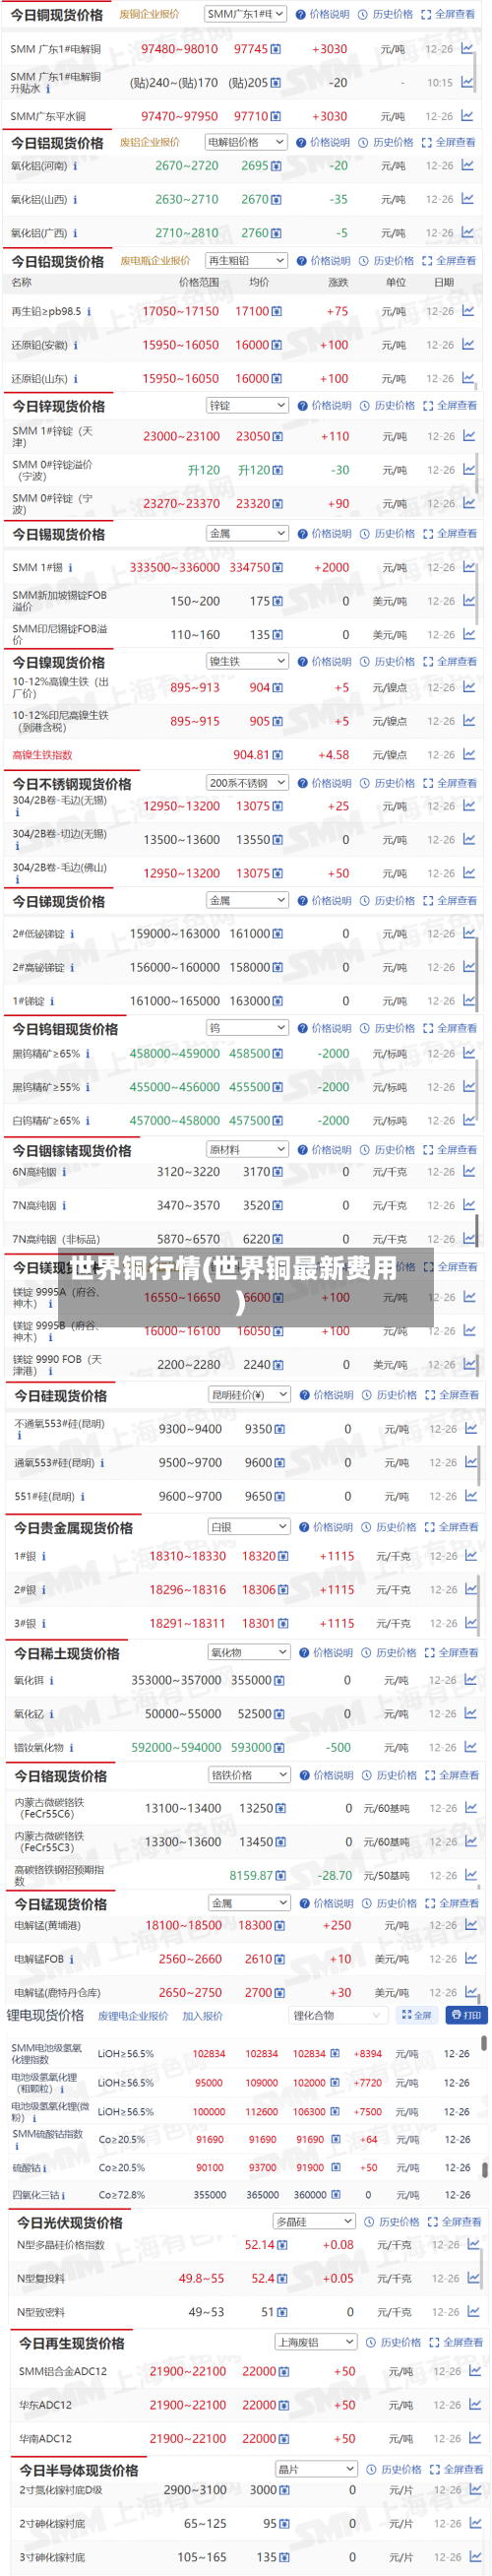Open the 废铜企业报价 link
The width and height of the screenshot is (492, 2576).
click(150, 14)
